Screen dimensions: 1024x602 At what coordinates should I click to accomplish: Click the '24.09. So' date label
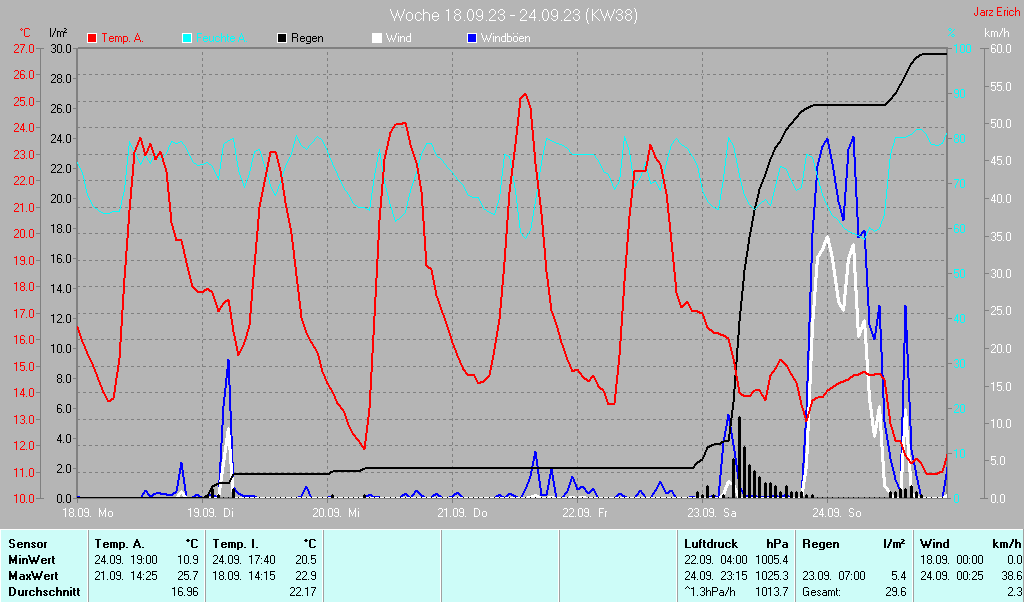[837, 513]
